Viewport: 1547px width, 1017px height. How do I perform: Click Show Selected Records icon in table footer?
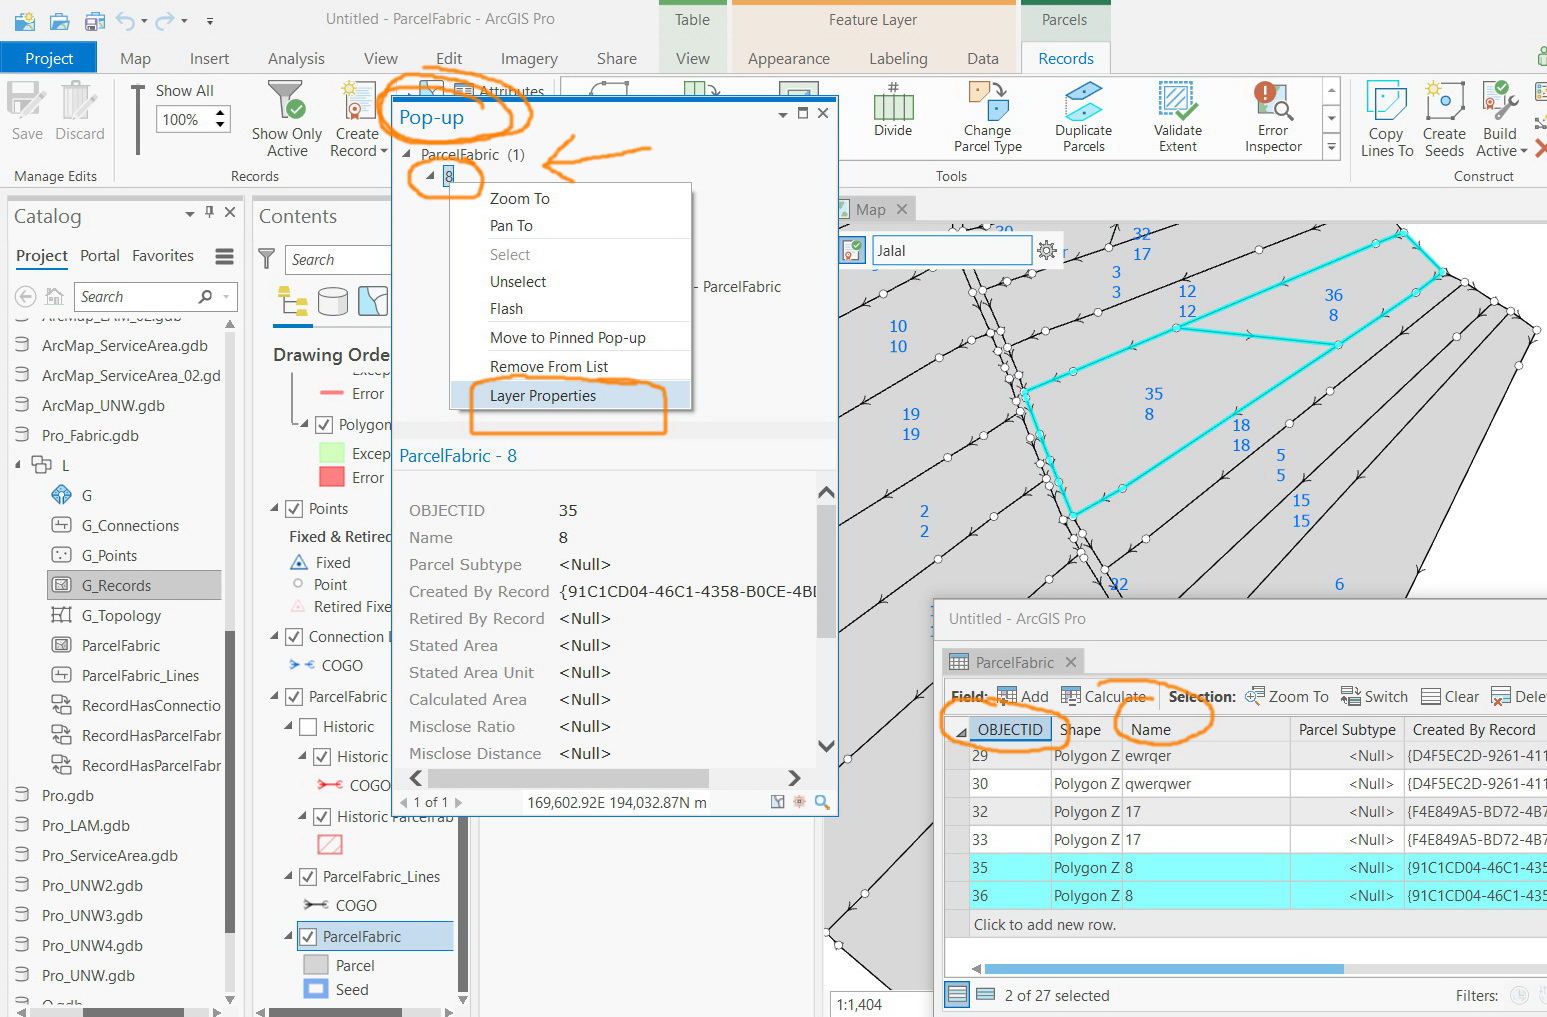pyautogui.click(x=985, y=995)
